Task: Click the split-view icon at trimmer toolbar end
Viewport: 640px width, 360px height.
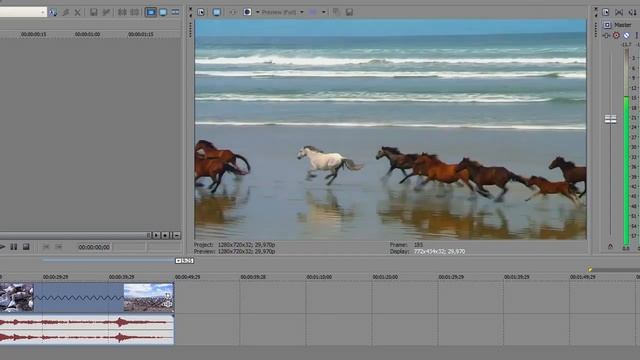Action: point(175,12)
